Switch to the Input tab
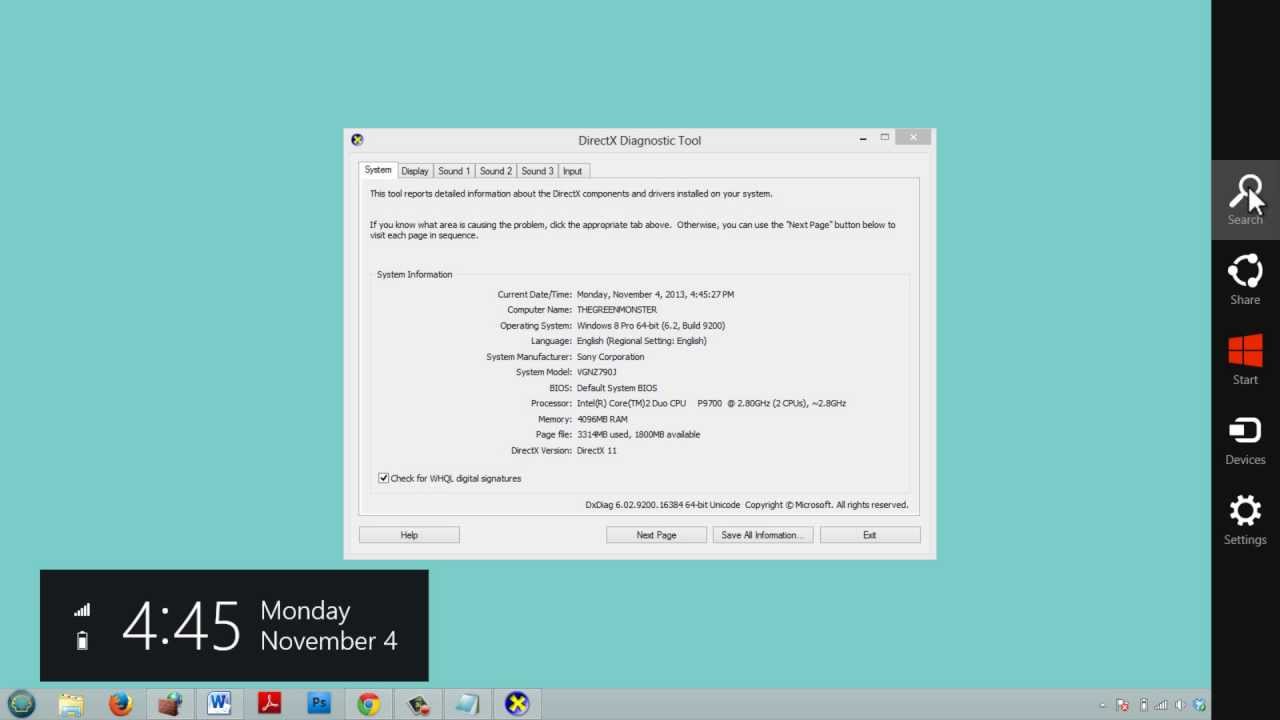 click(x=572, y=171)
